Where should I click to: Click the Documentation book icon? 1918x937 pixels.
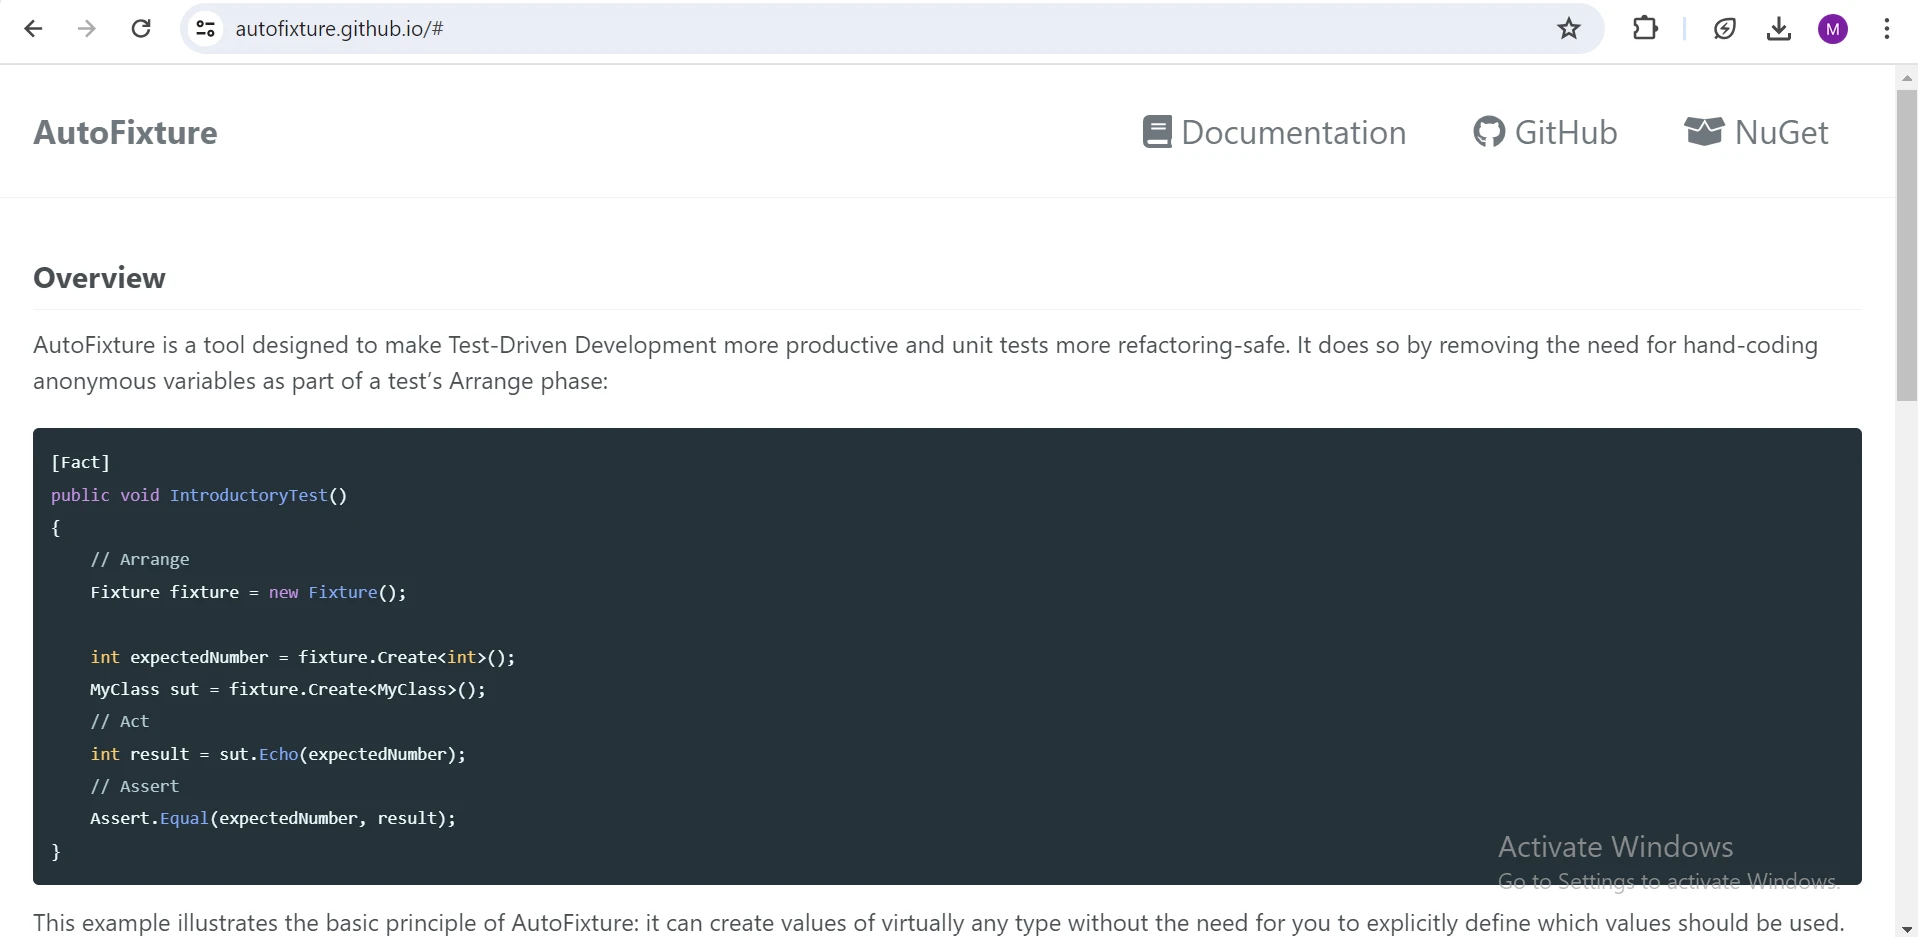(1157, 132)
